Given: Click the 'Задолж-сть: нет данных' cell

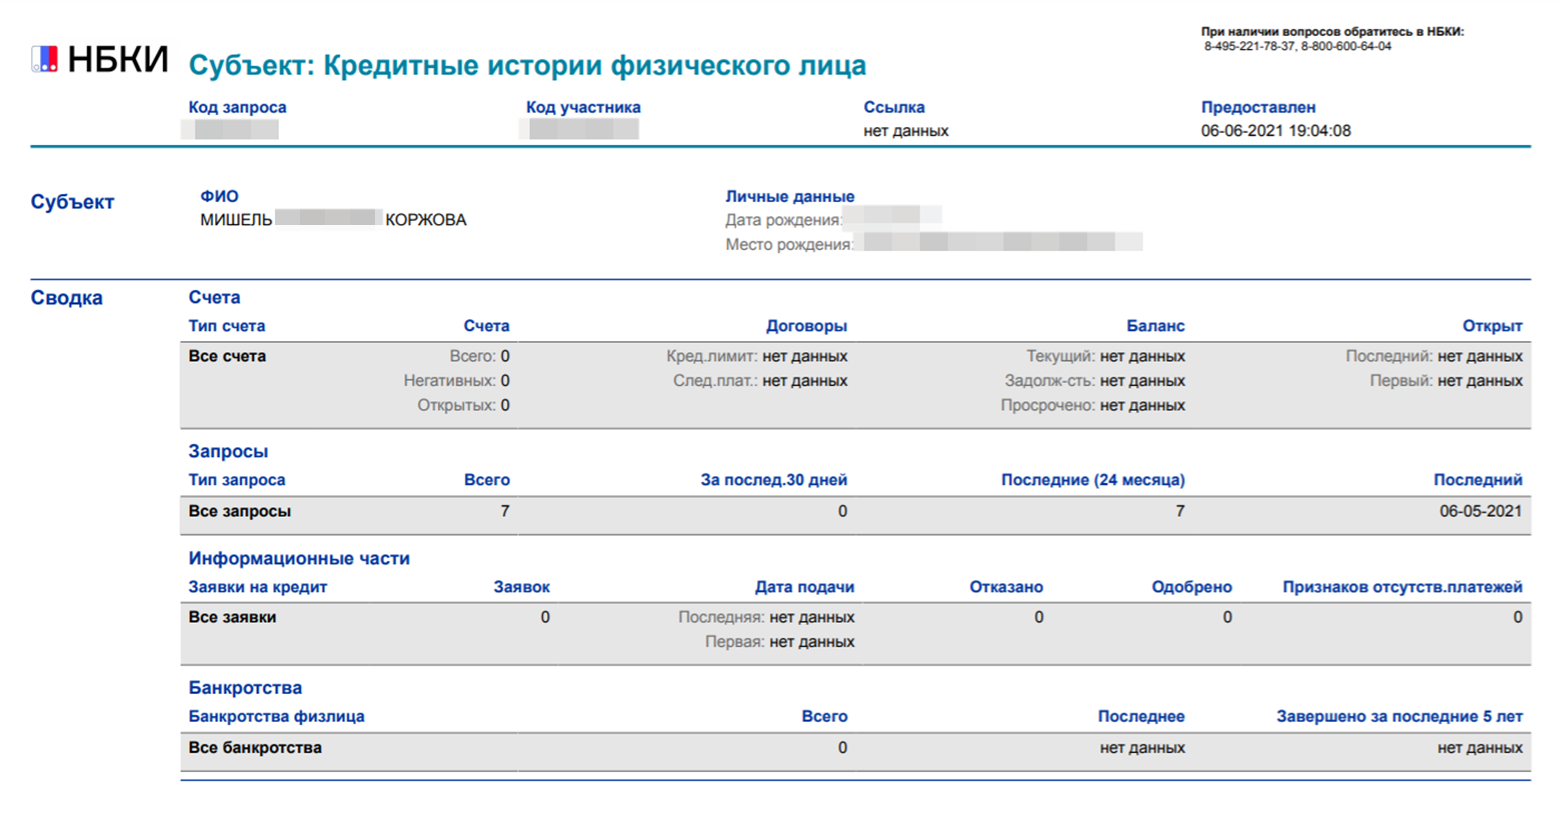Looking at the screenshot, I should coord(1095,381).
